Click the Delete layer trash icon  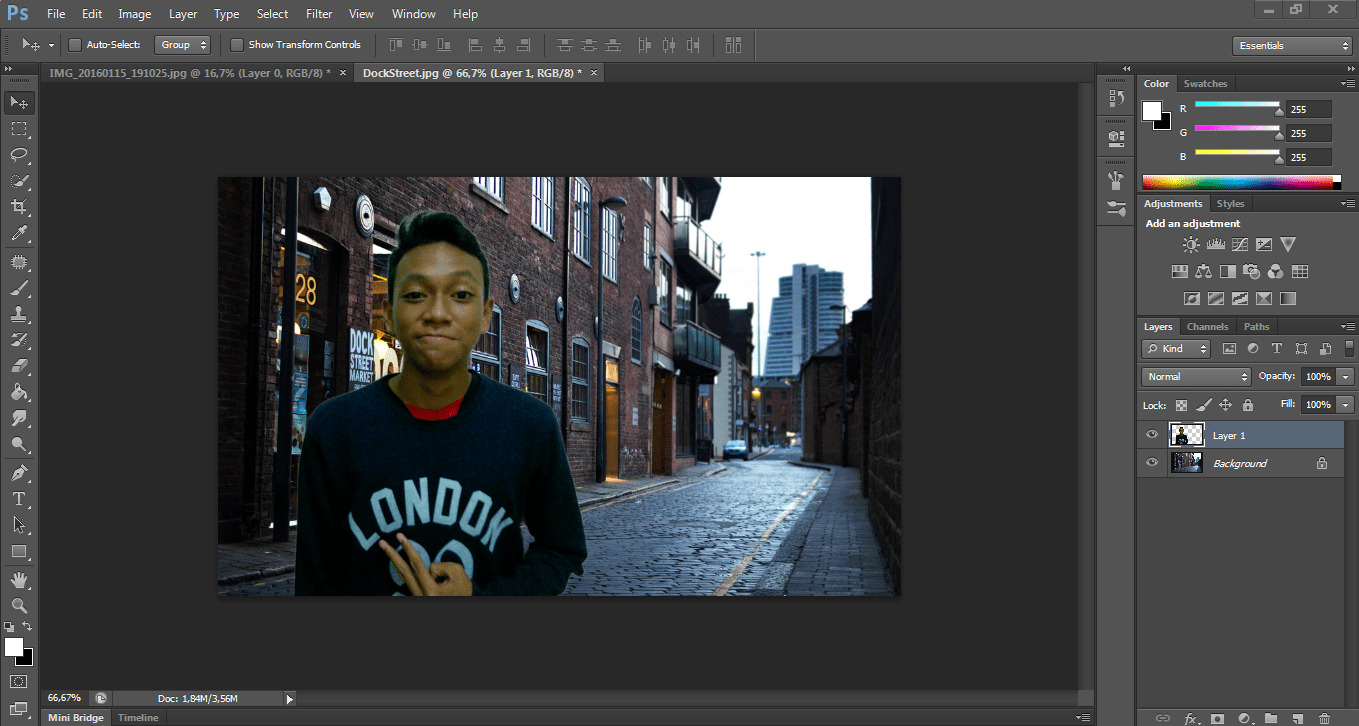1324,718
